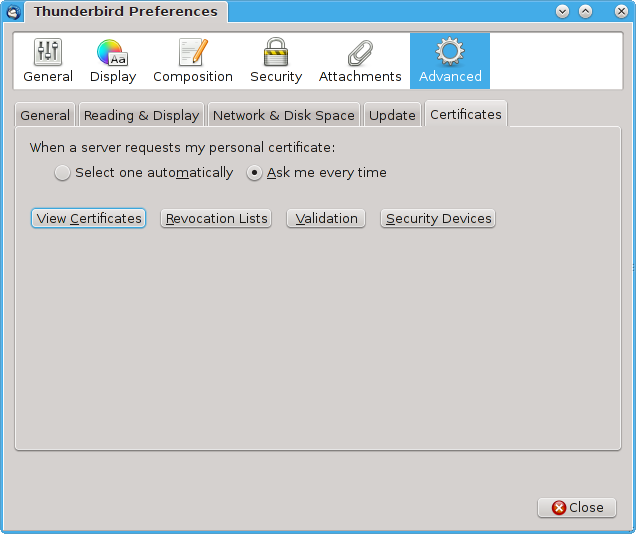Switch to the General sub-tab
Viewport: 636px width, 534px height.
45,115
